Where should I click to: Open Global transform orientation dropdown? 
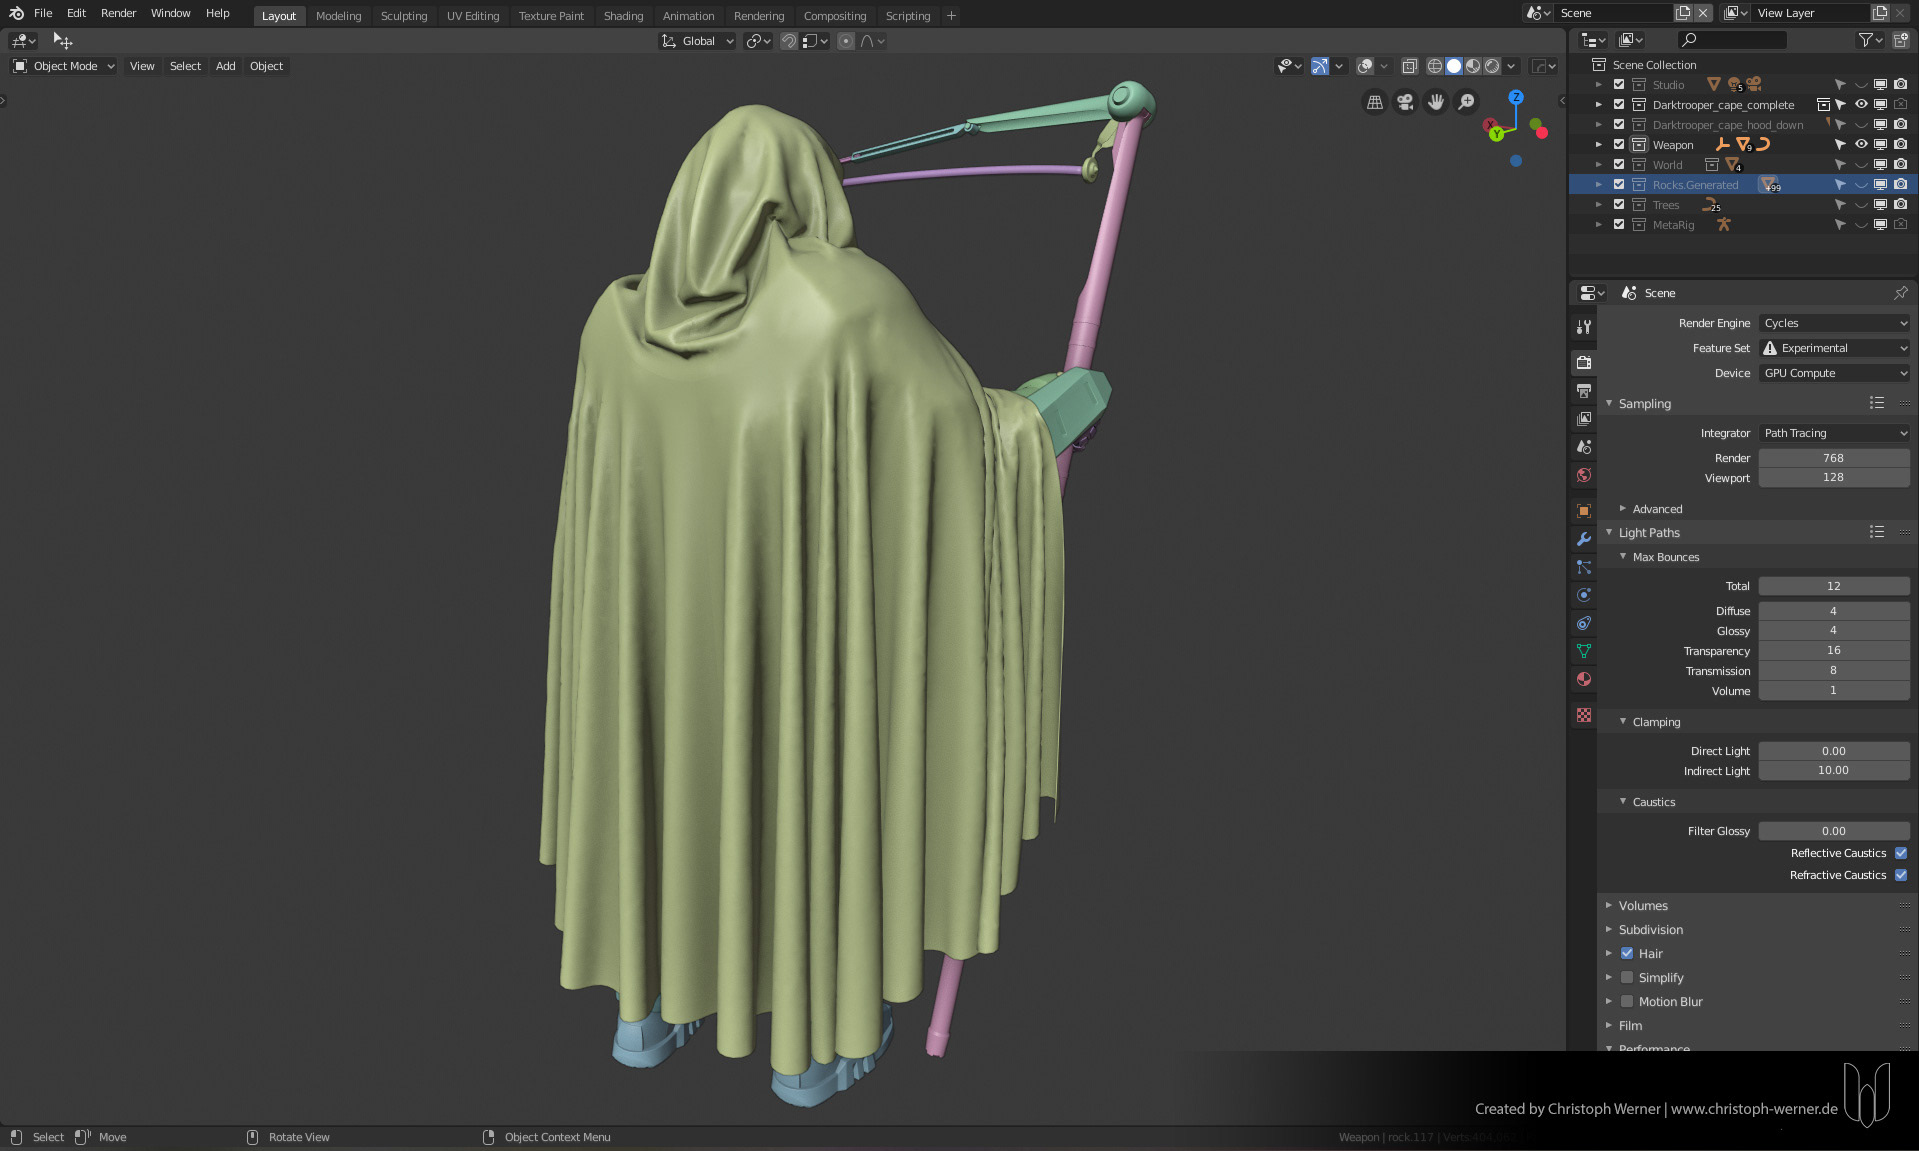[x=698, y=41]
